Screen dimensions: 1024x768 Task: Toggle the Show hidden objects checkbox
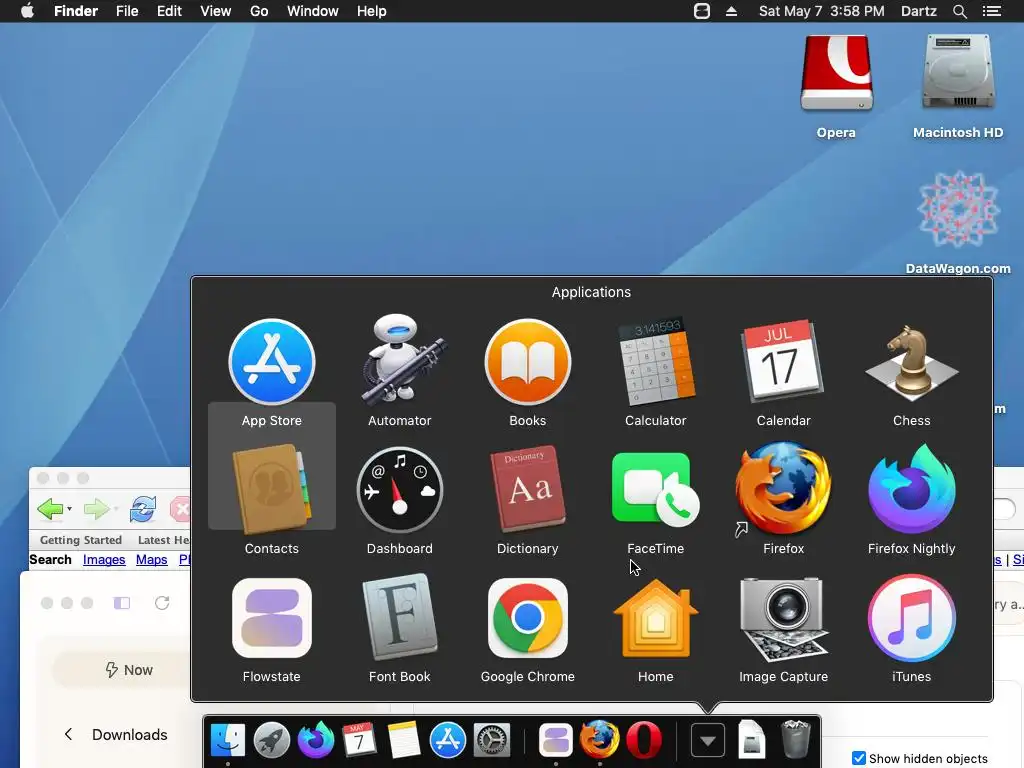click(859, 758)
